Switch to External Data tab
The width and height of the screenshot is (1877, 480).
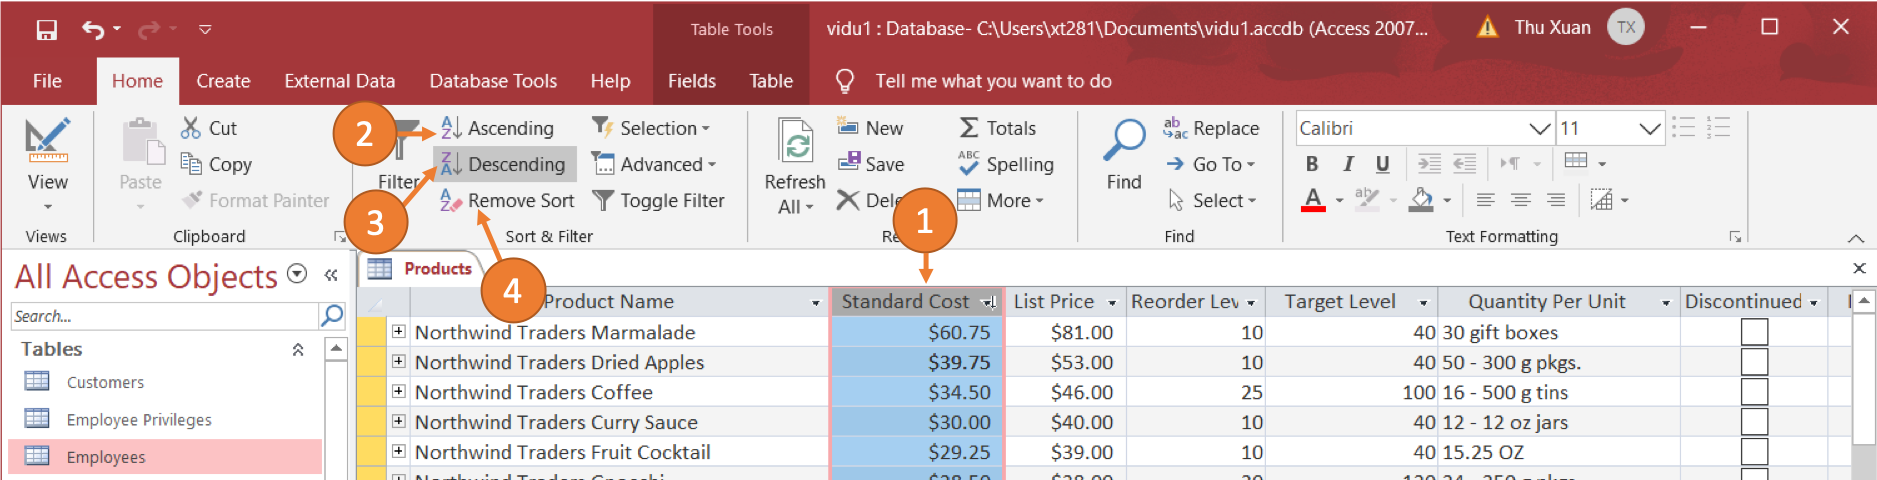click(x=339, y=81)
